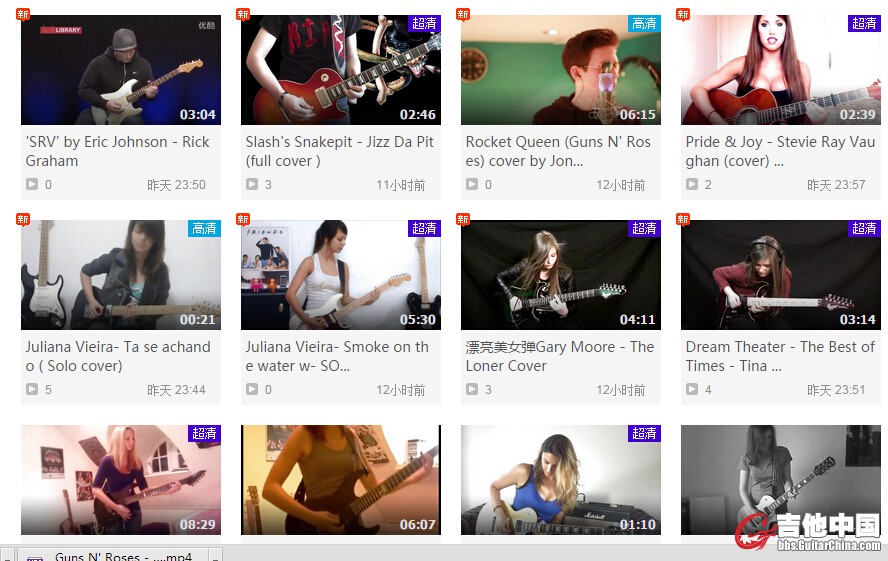The image size is (888, 561).
Task: Click the upload time "昨天 23:50"
Action: coord(176,185)
